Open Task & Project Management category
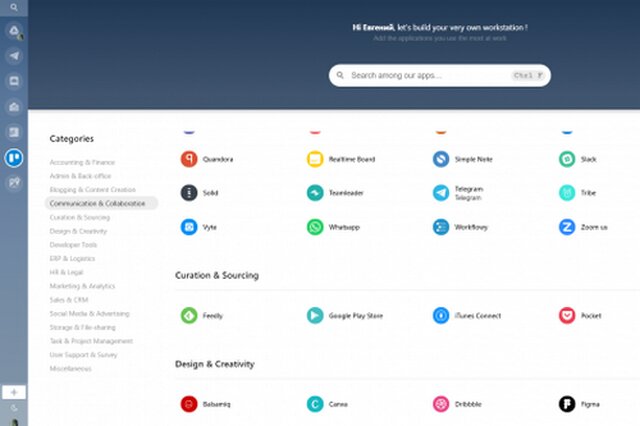 click(91, 341)
